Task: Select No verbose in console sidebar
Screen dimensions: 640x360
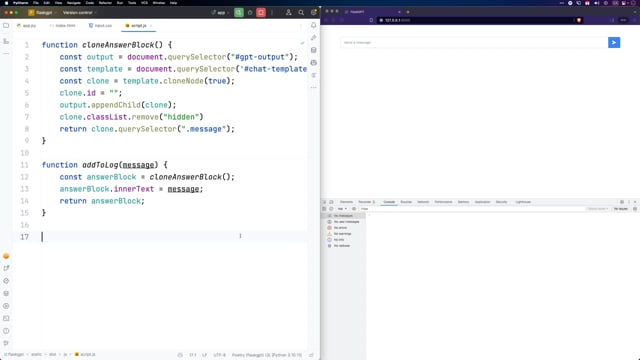Action: [342, 246]
